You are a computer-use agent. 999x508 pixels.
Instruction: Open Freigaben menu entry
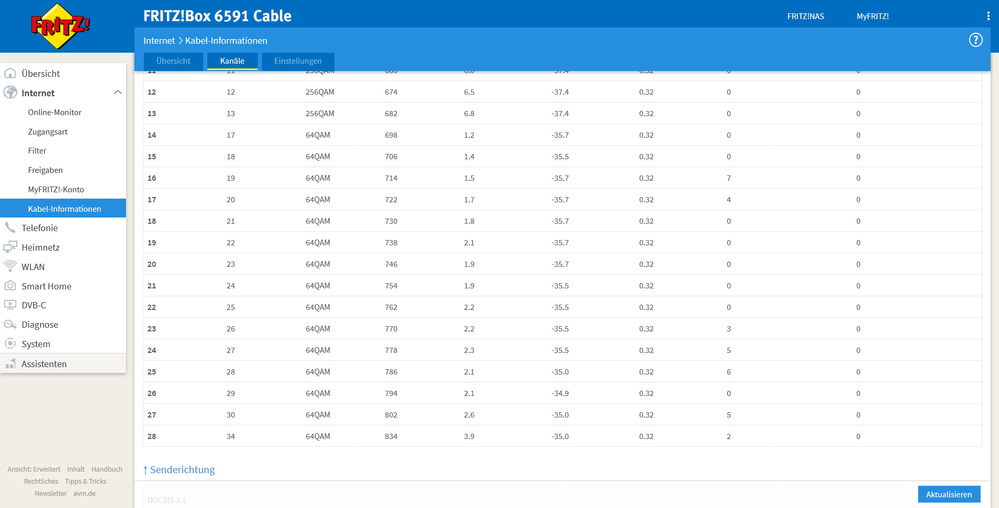(45, 170)
